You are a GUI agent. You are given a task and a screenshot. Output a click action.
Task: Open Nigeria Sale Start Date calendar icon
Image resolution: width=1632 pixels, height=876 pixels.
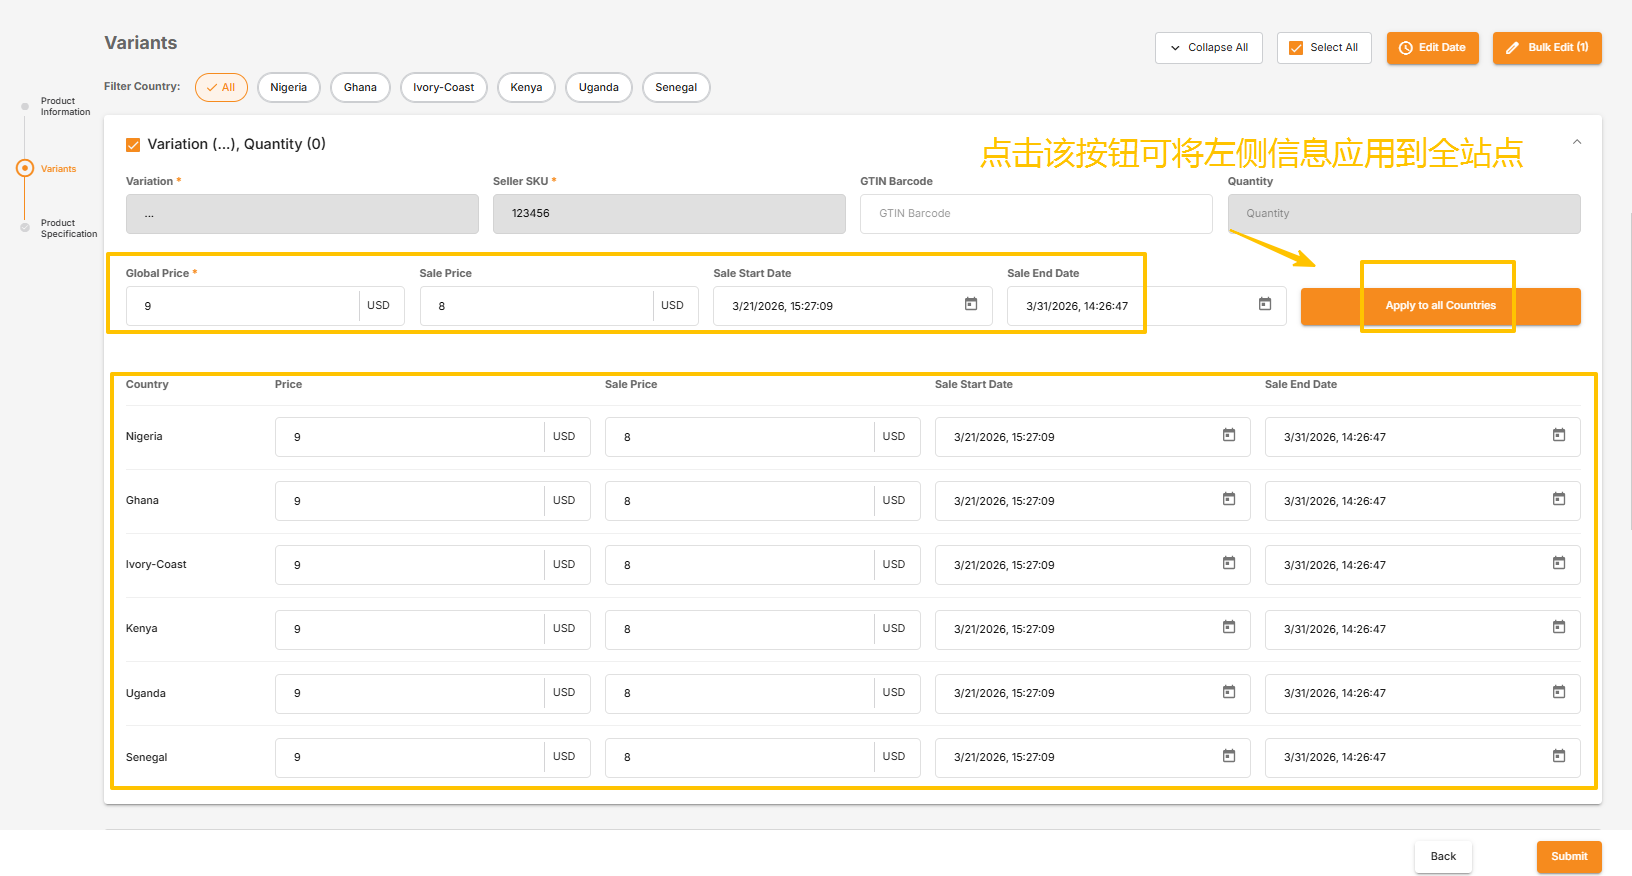tap(1228, 435)
